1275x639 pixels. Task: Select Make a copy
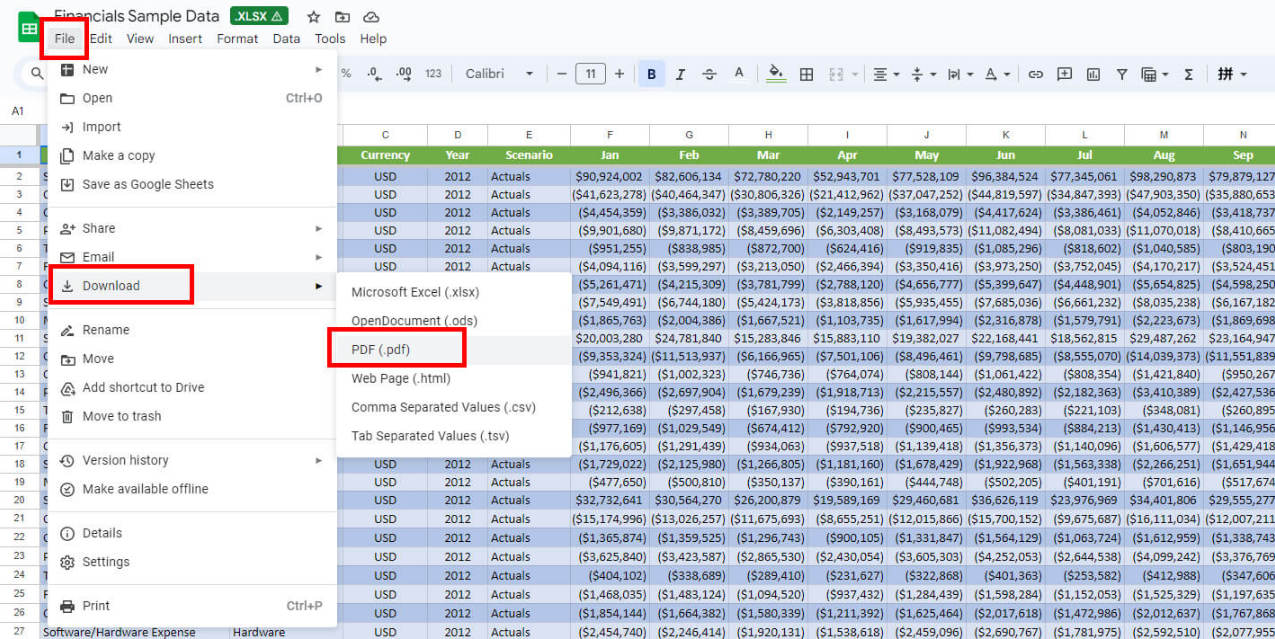coord(192,156)
